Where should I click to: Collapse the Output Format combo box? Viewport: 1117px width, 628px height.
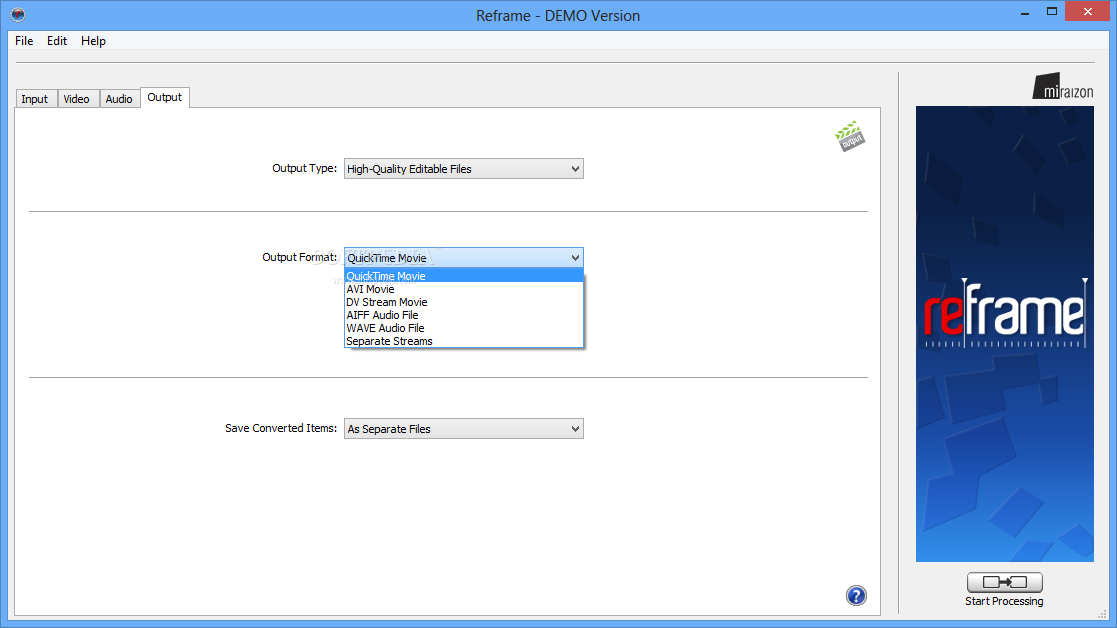(464, 258)
